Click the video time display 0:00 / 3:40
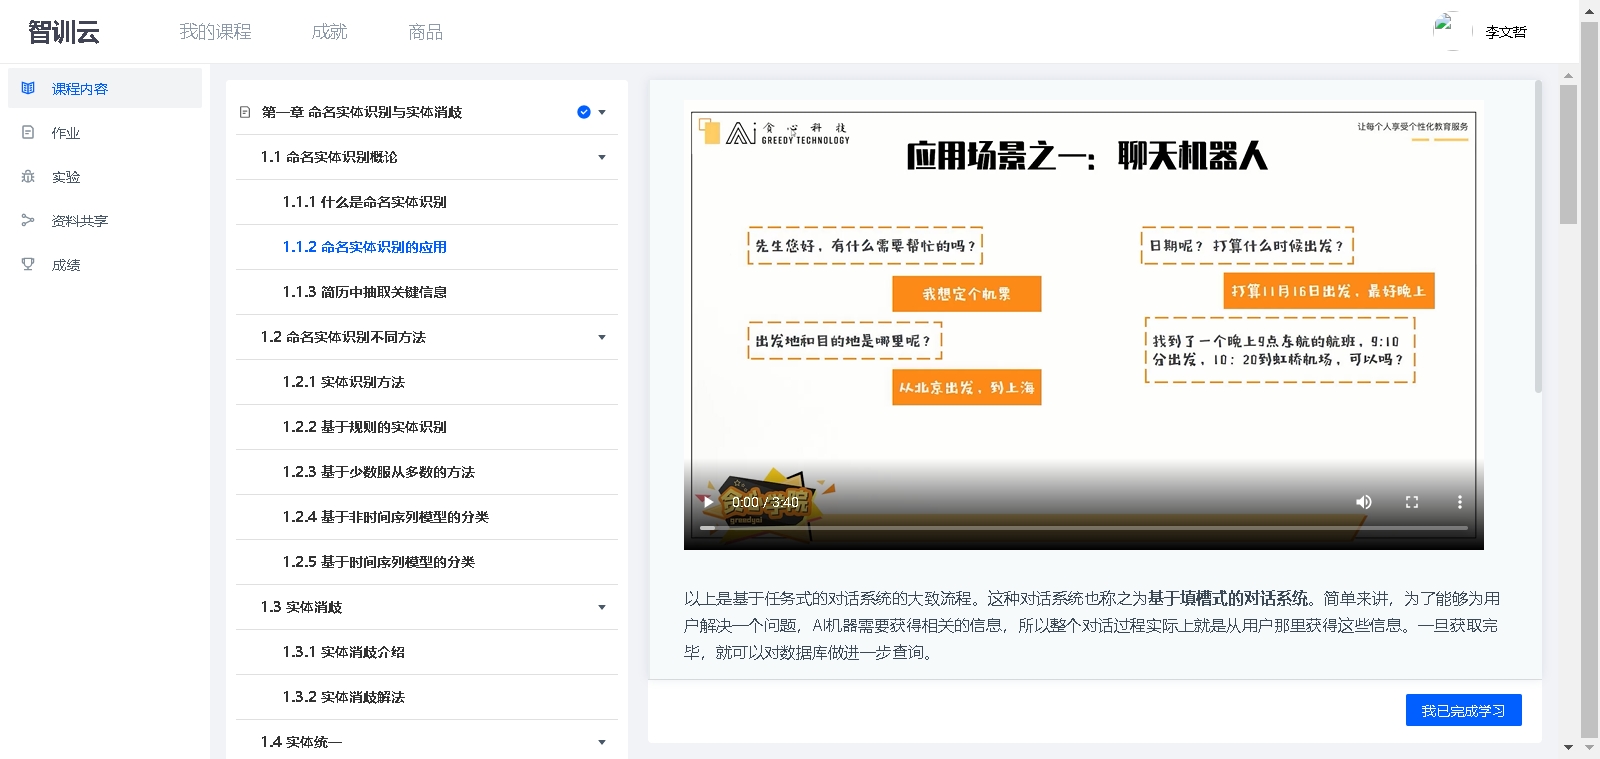Screen dimensions: 1600x759 tap(765, 502)
